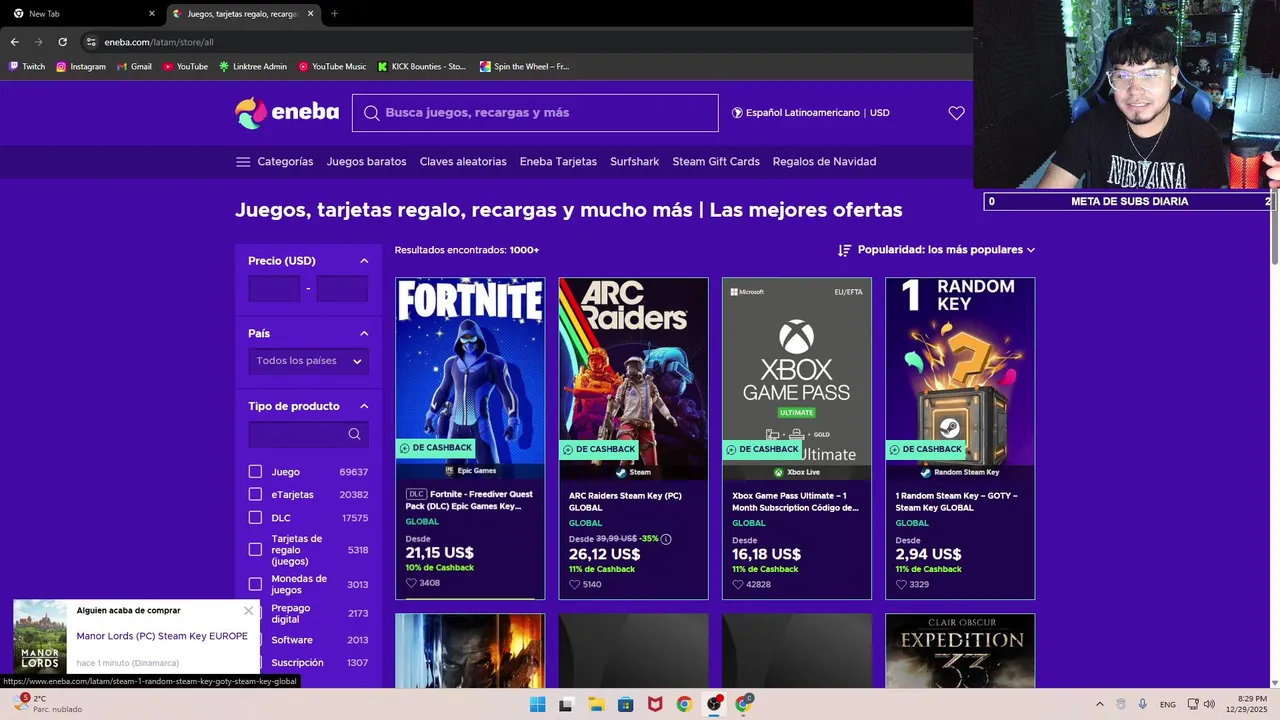Show hidden system tray icons
The image size is (1280, 720).
[1100, 704]
